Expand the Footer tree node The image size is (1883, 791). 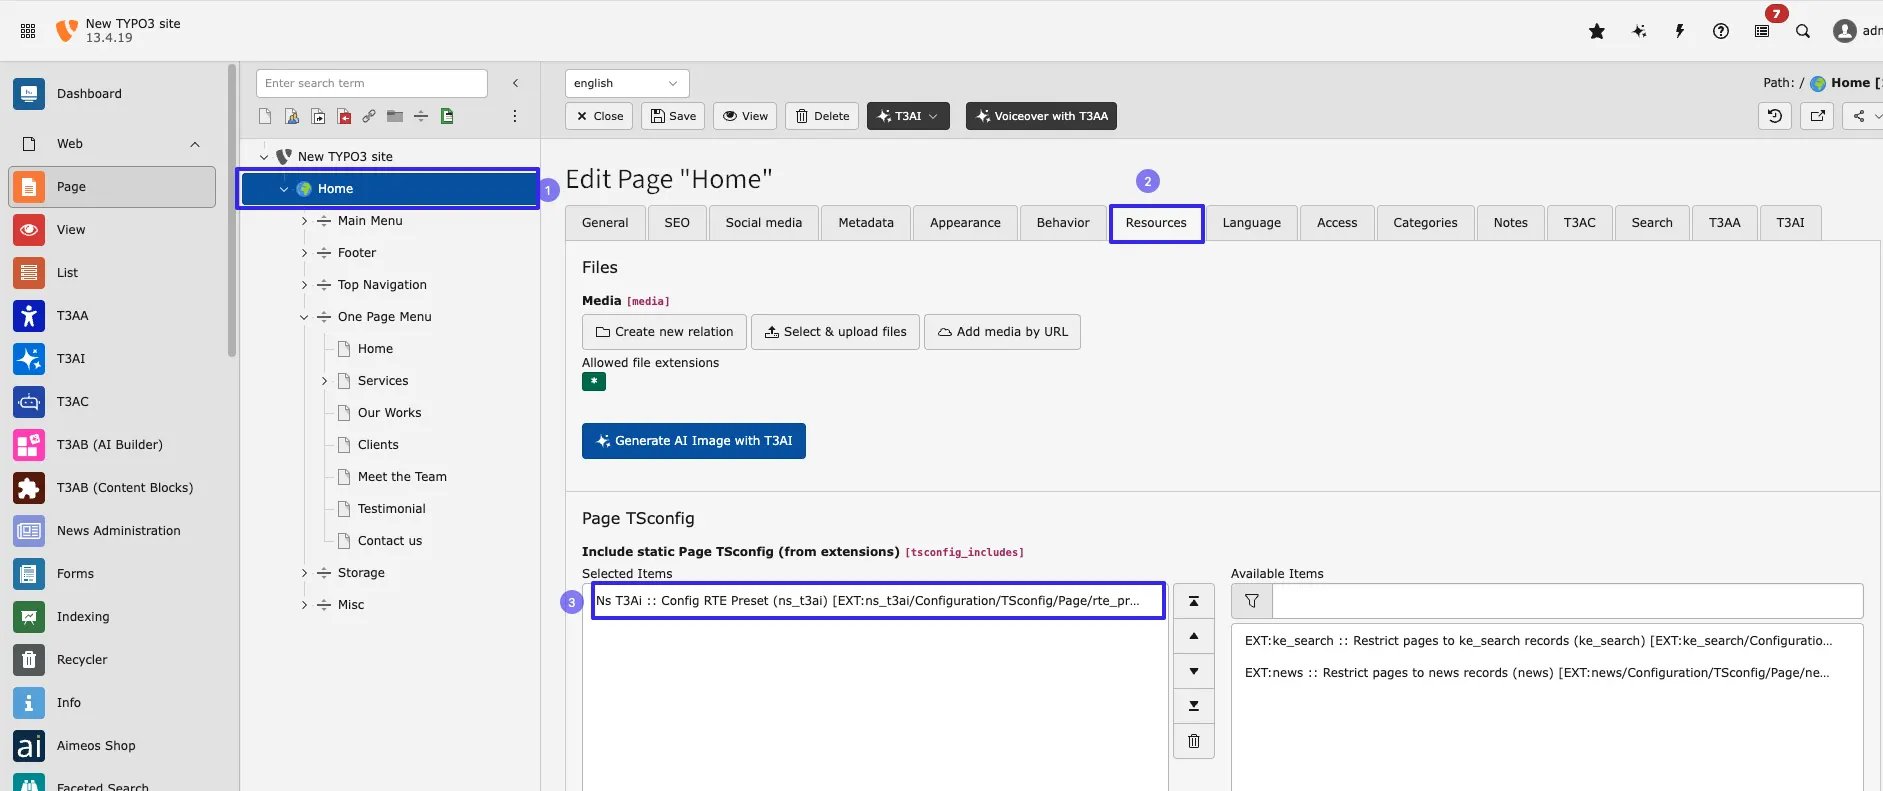pyautogui.click(x=304, y=253)
